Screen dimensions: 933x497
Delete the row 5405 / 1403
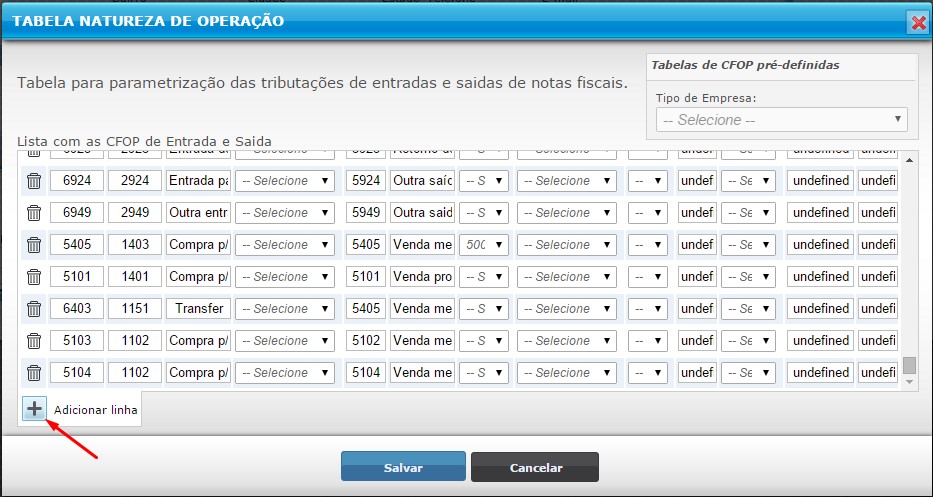click(34, 245)
